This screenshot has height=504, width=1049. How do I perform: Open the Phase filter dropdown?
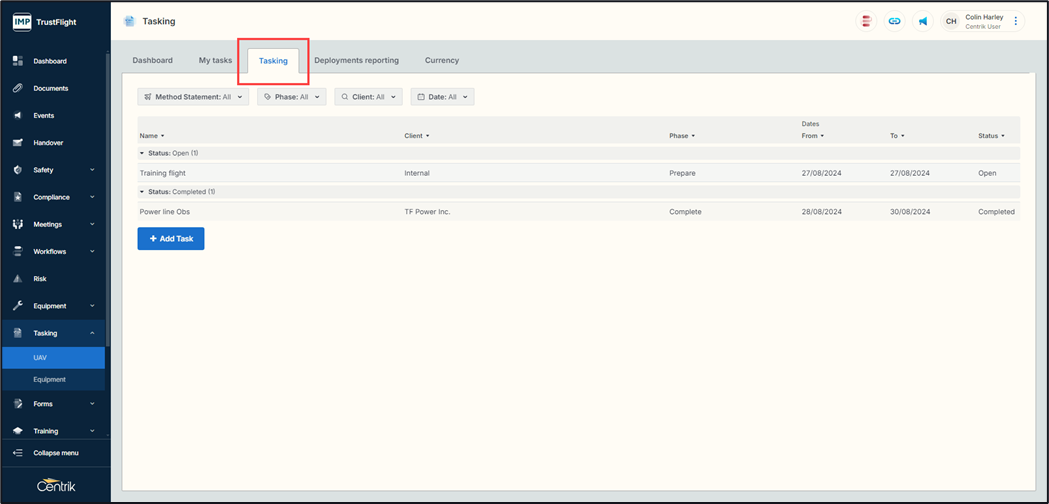[291, 97]
